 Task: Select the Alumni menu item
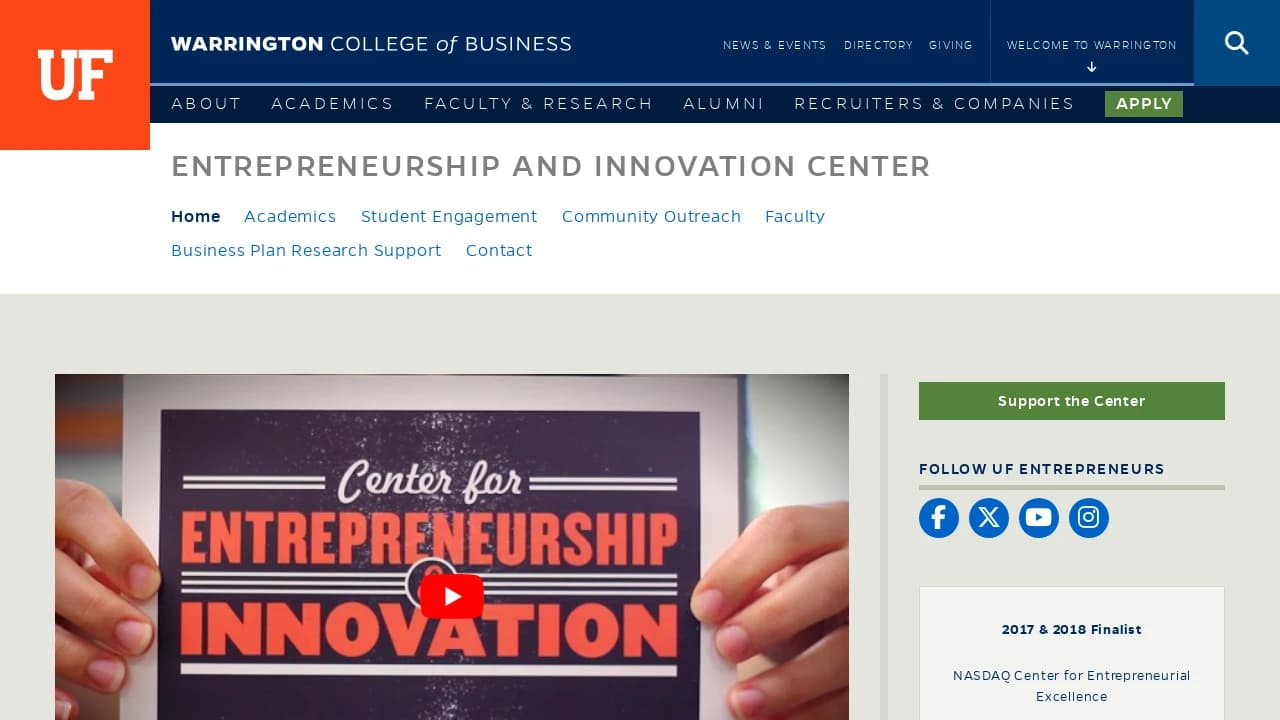click(723, 104)
